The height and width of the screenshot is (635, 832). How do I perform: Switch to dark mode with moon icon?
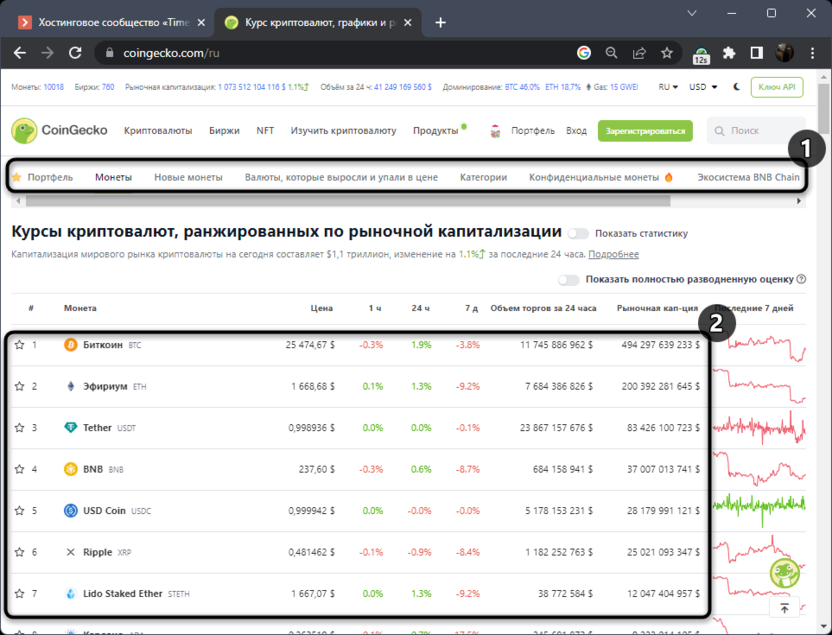pos(736,87)
